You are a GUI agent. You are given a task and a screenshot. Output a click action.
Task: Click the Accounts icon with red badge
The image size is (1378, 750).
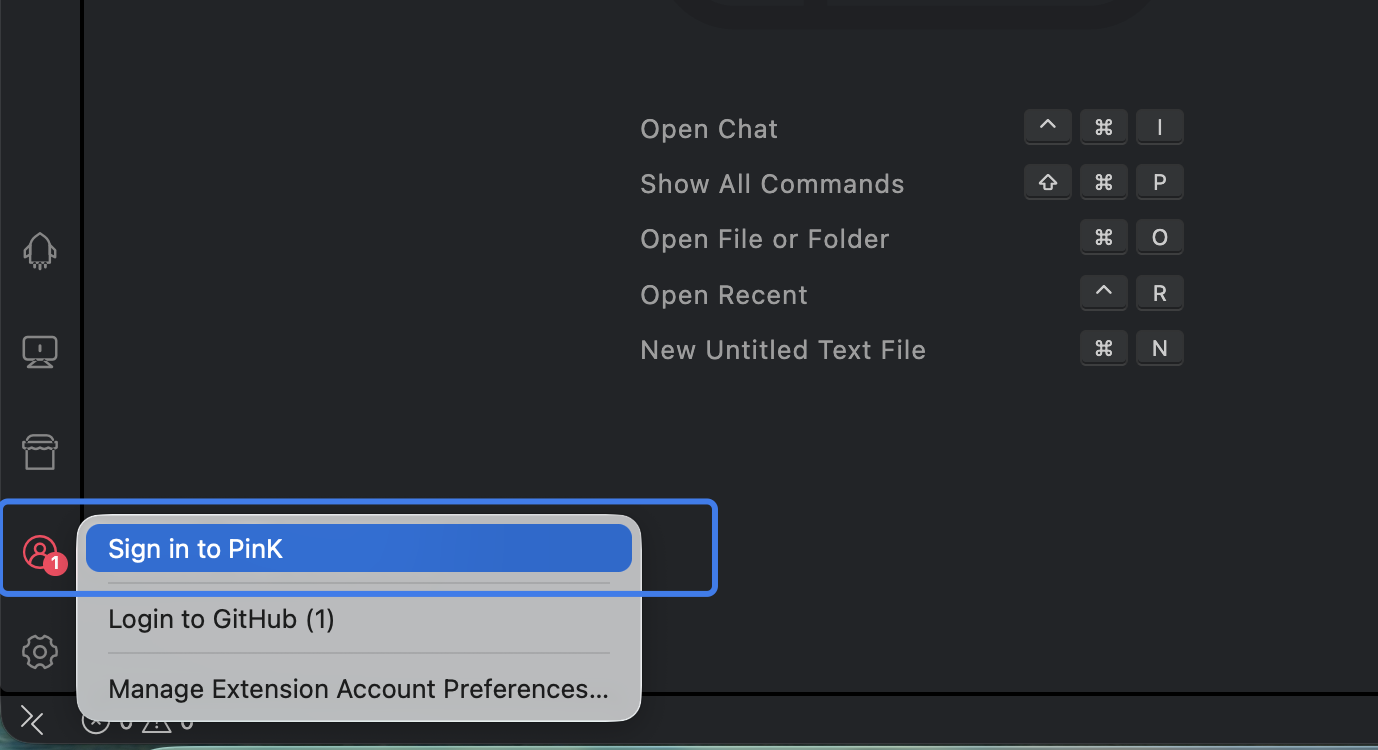click(x=40, y=551)
